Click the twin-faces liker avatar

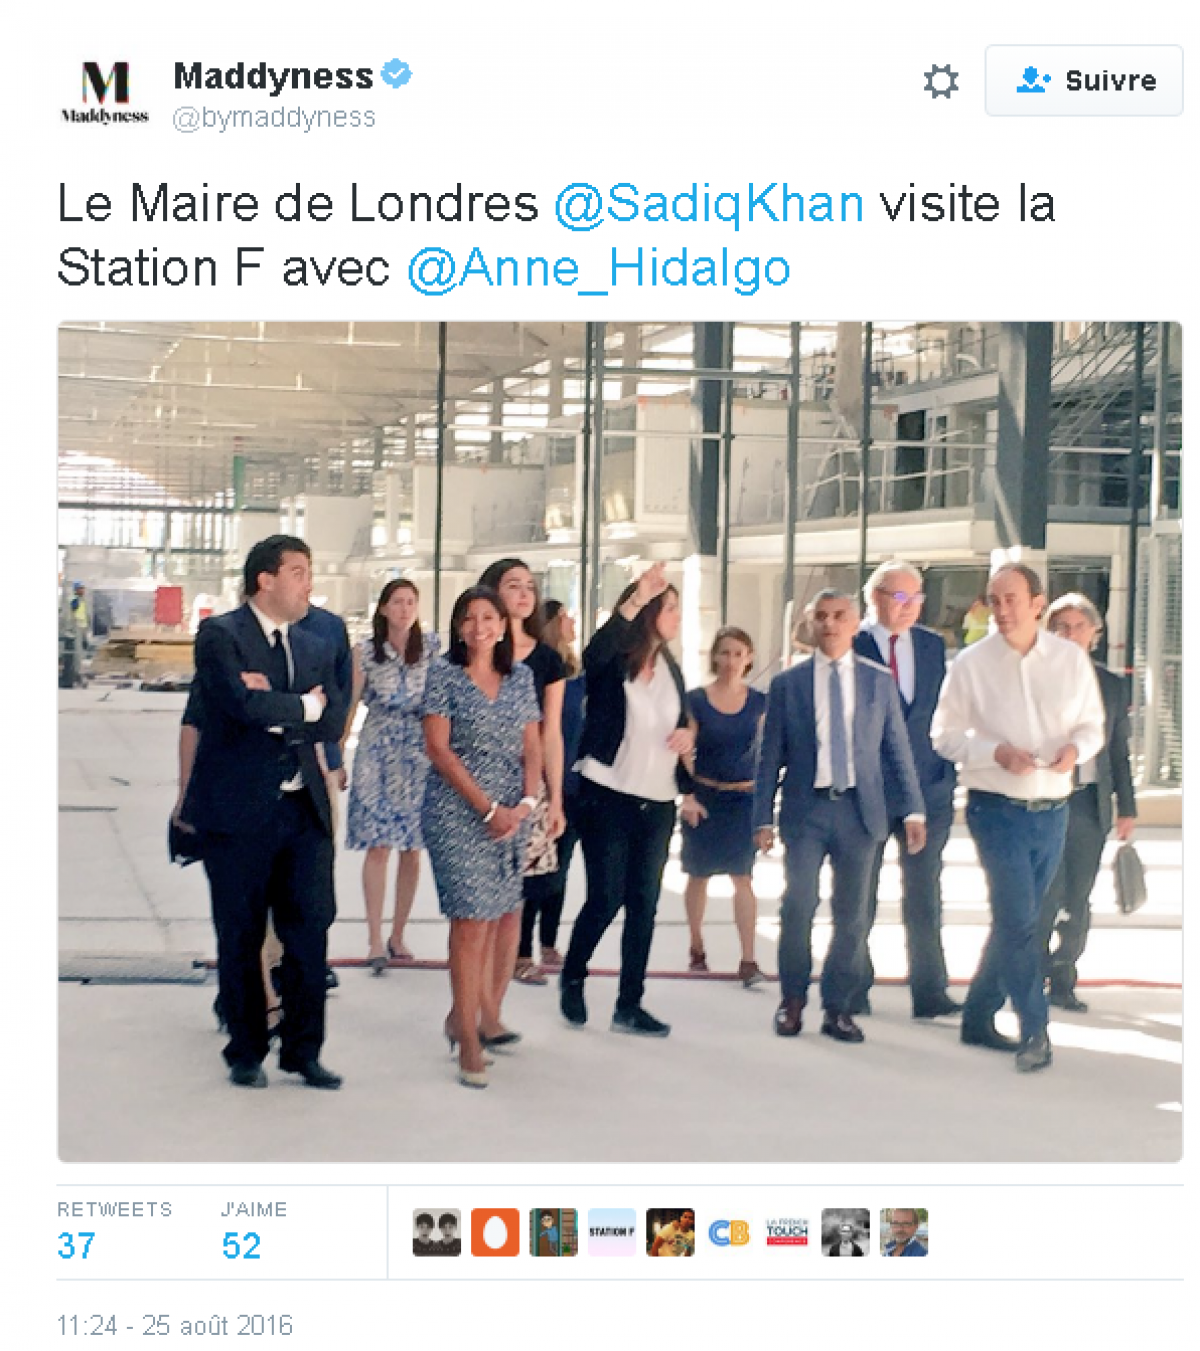pyautogui.click(x=437, y=1232)
